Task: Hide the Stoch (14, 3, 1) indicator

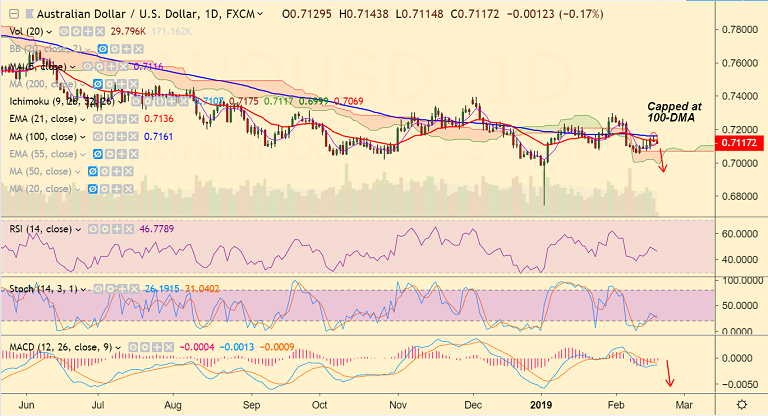Action: click(98, 289)
